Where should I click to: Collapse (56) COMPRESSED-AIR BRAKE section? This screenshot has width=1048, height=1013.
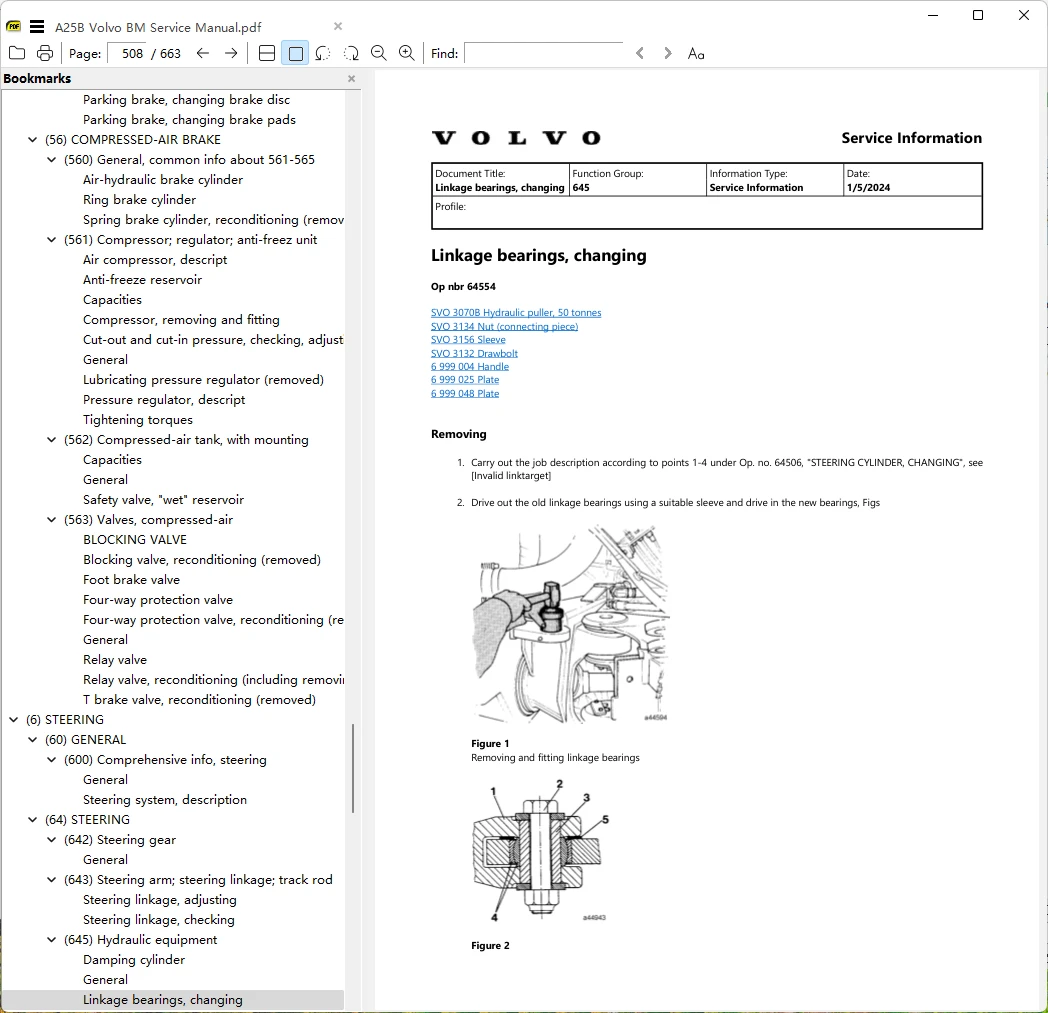coord(32,140)
